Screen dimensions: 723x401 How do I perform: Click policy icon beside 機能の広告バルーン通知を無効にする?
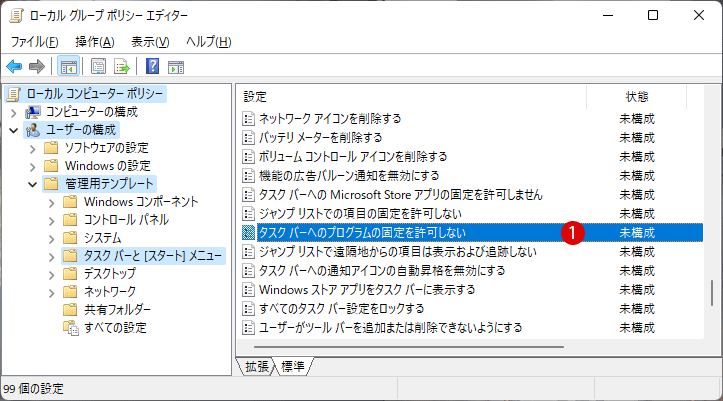(x=249, y=176)
